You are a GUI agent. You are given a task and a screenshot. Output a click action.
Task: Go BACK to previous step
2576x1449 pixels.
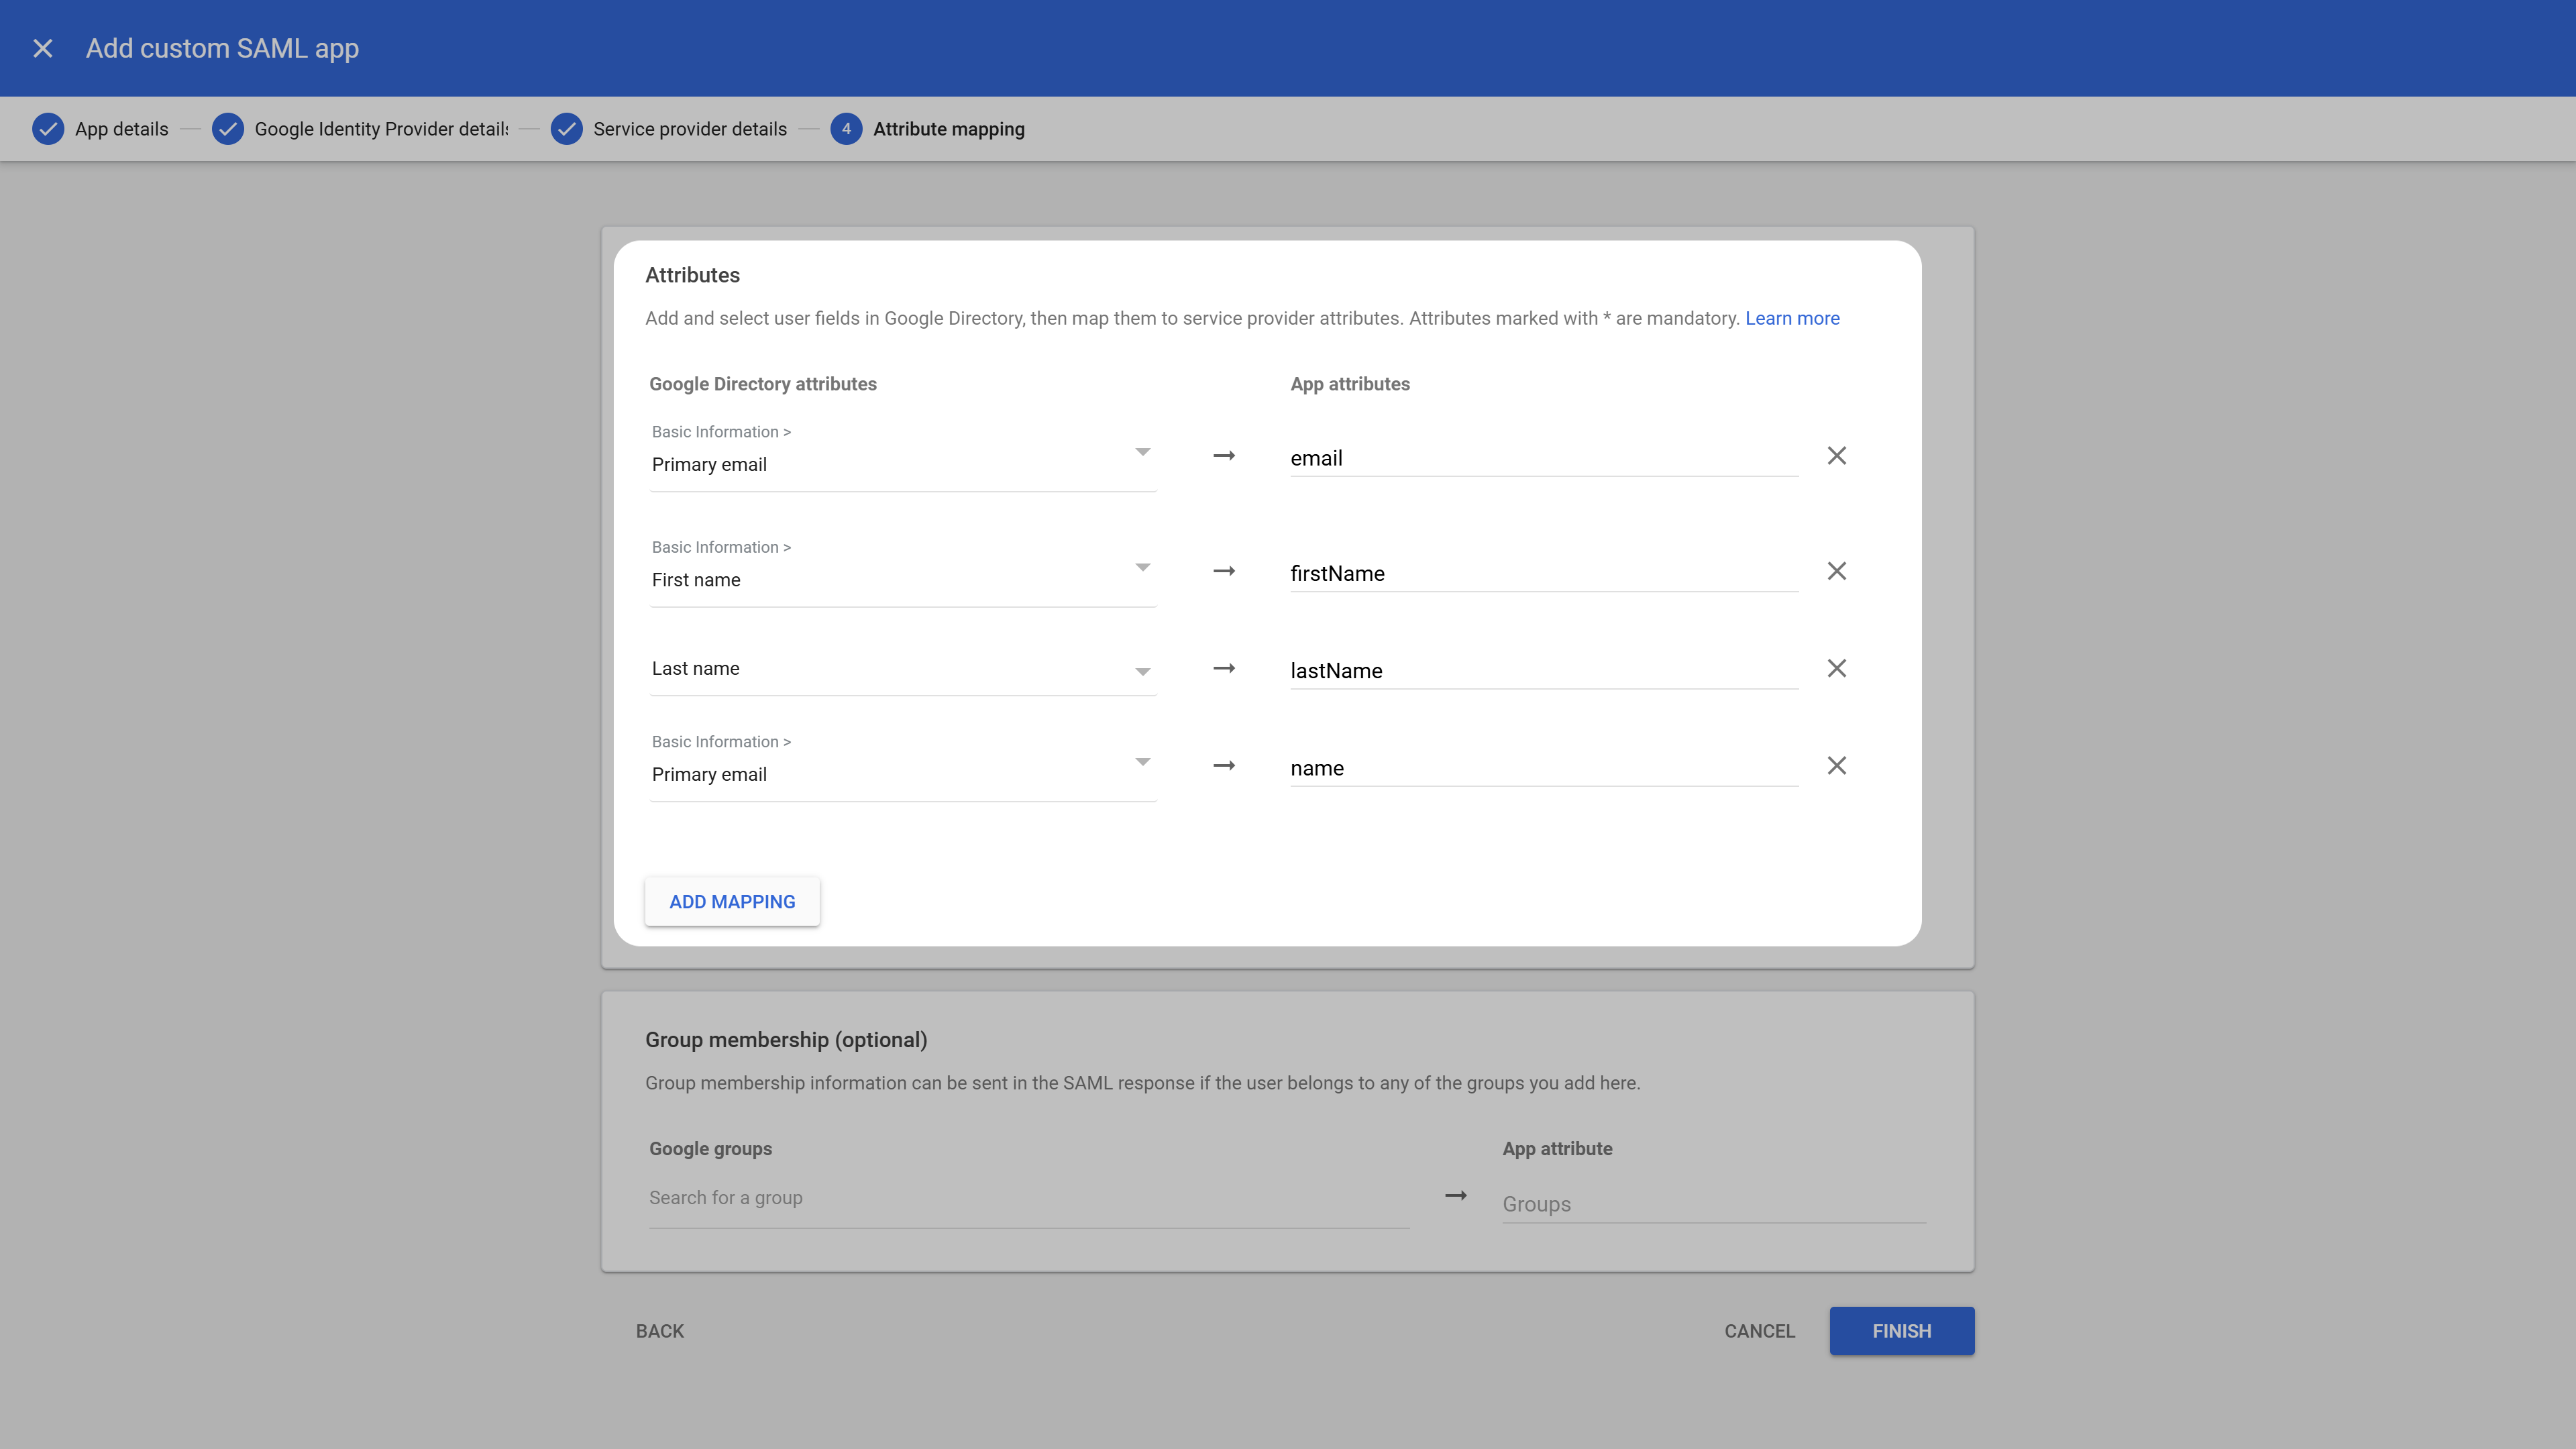660,1331
